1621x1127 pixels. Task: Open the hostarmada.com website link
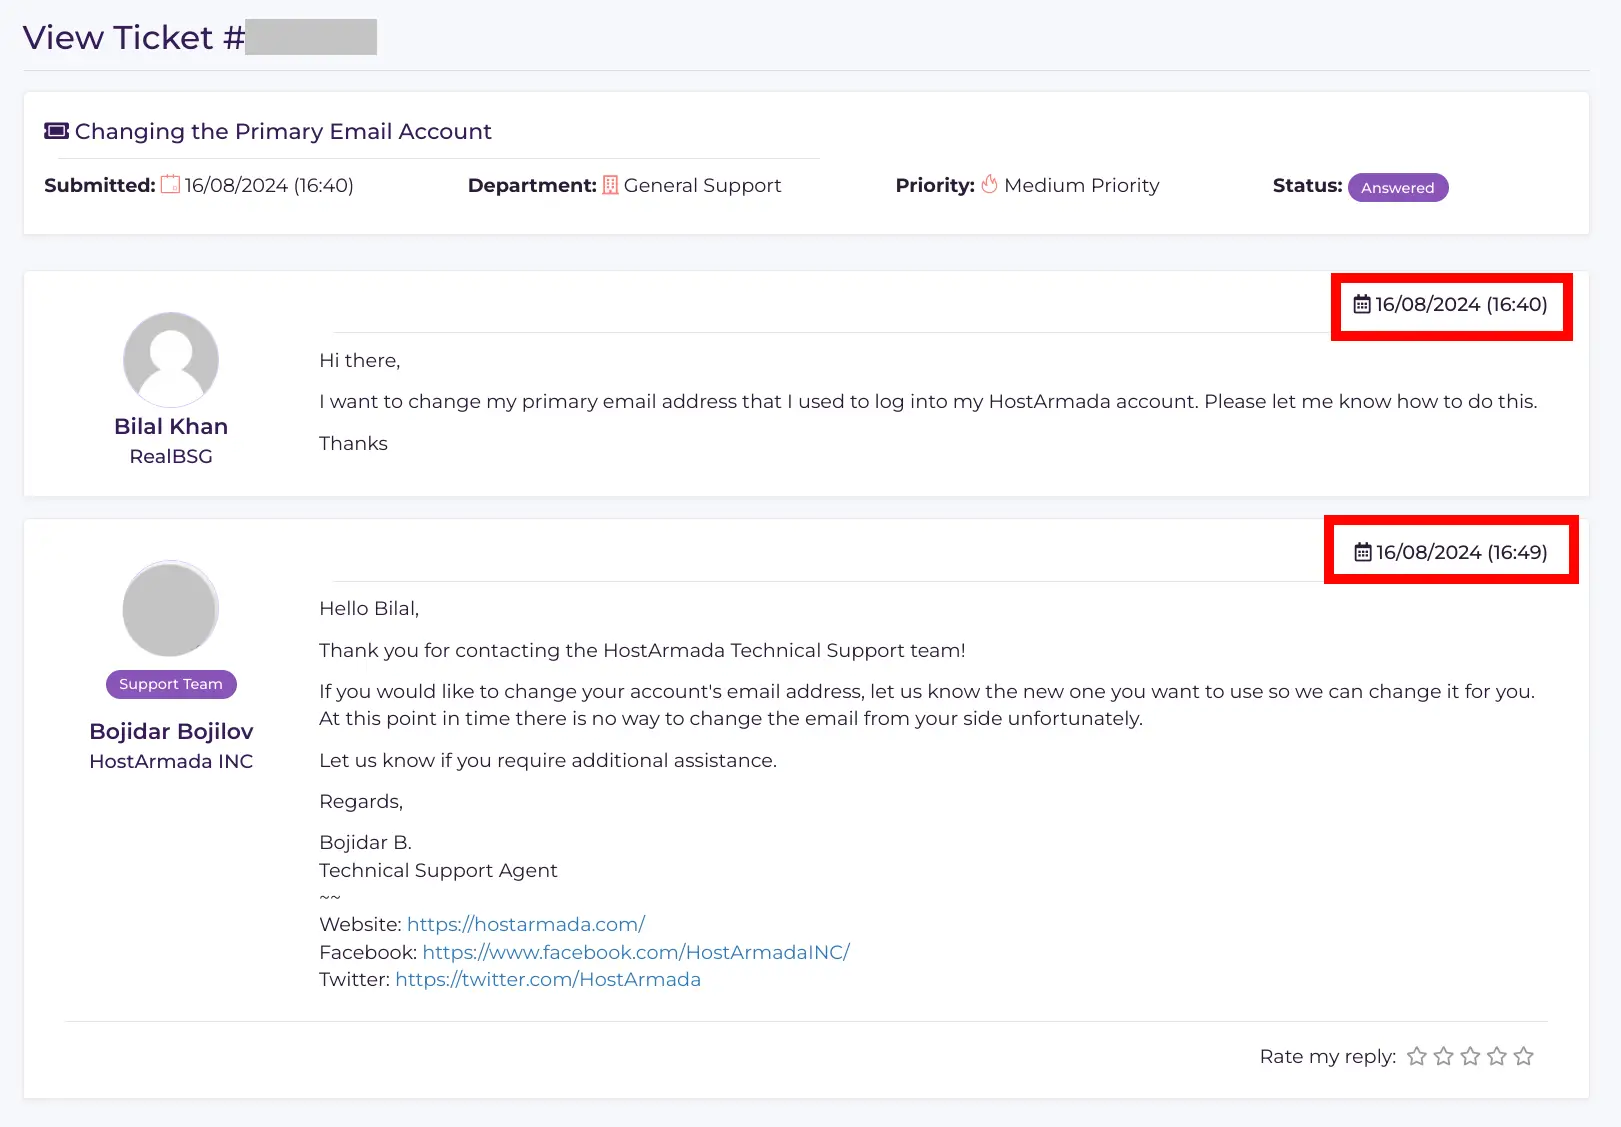coord(526,924)
